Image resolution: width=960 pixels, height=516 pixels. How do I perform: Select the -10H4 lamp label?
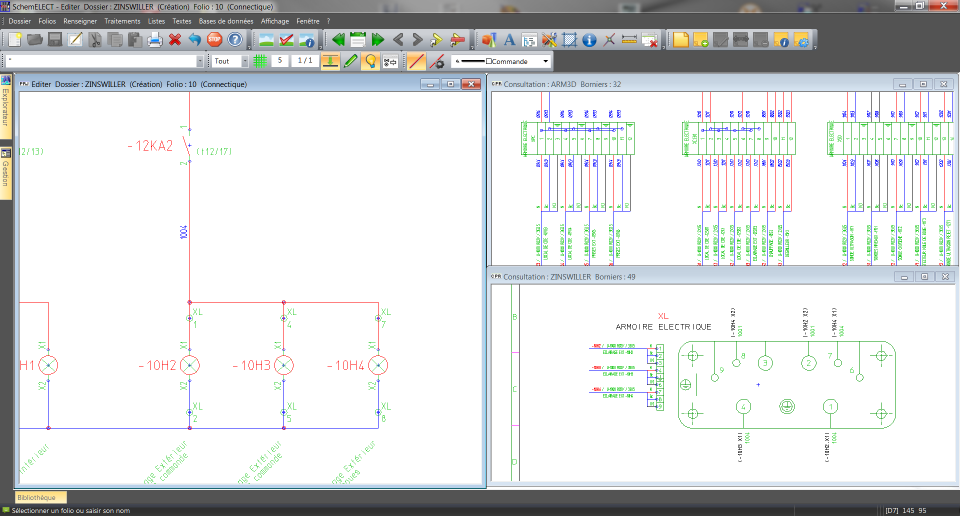click(346, 365)
